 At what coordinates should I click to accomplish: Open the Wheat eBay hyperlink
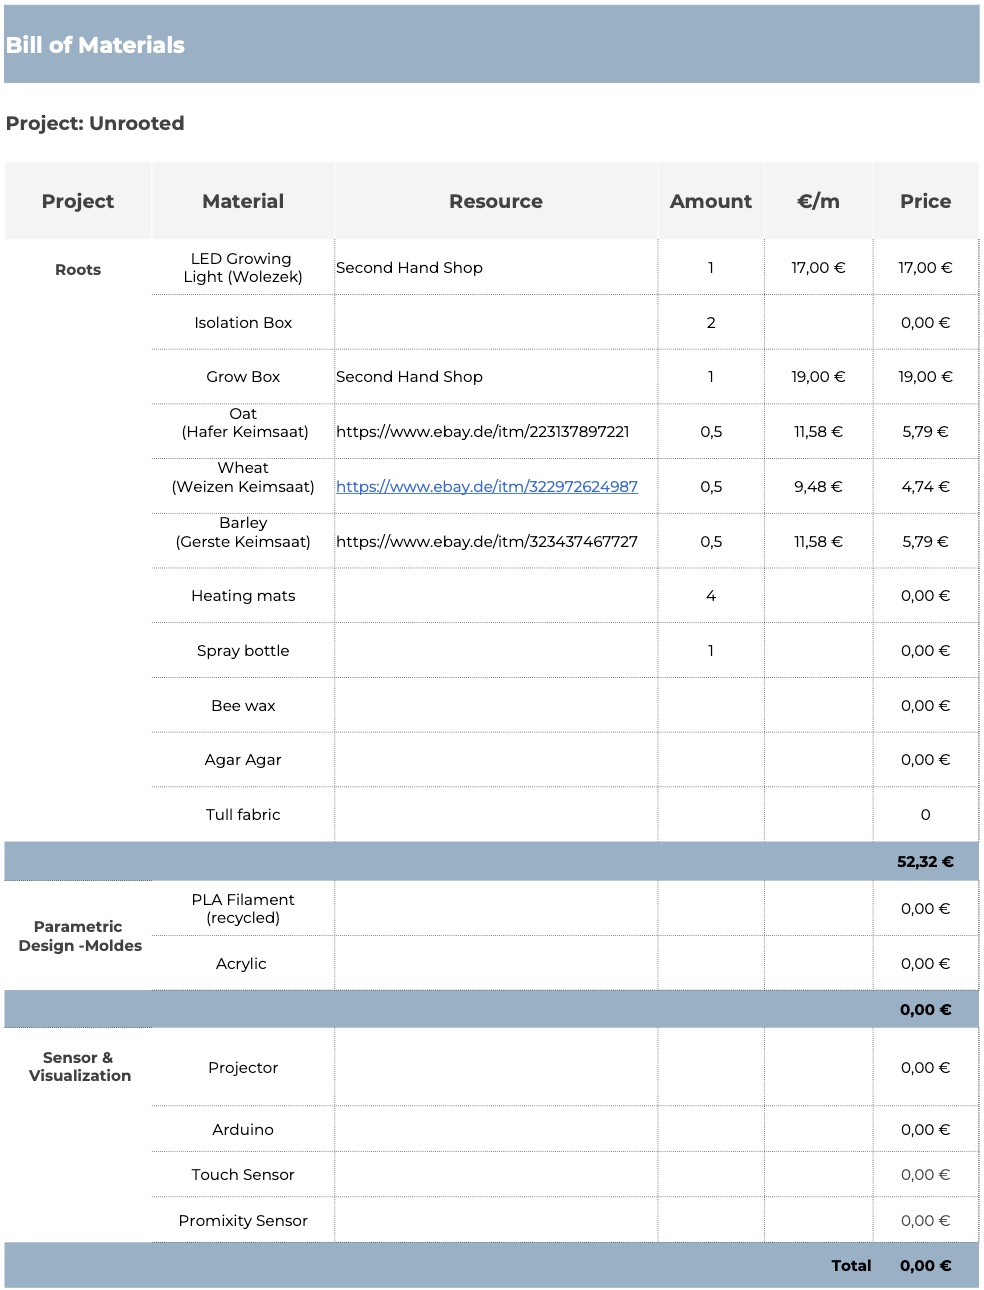[x=486, y=487]
